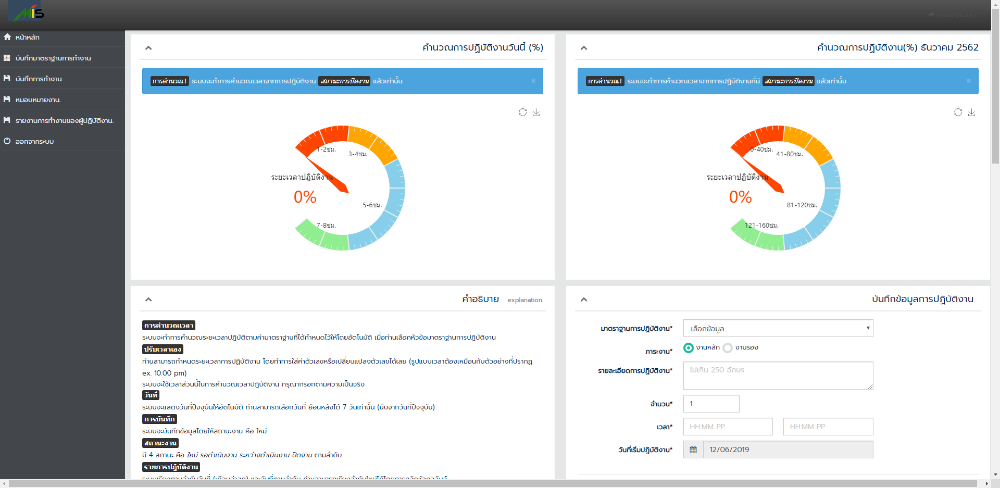The width and height of the screenshot is (1000, 488).
Task: Open รายงานการทำงานของผู้ปฏิบัติงาน in the sidebar
Action: point(62,120)
